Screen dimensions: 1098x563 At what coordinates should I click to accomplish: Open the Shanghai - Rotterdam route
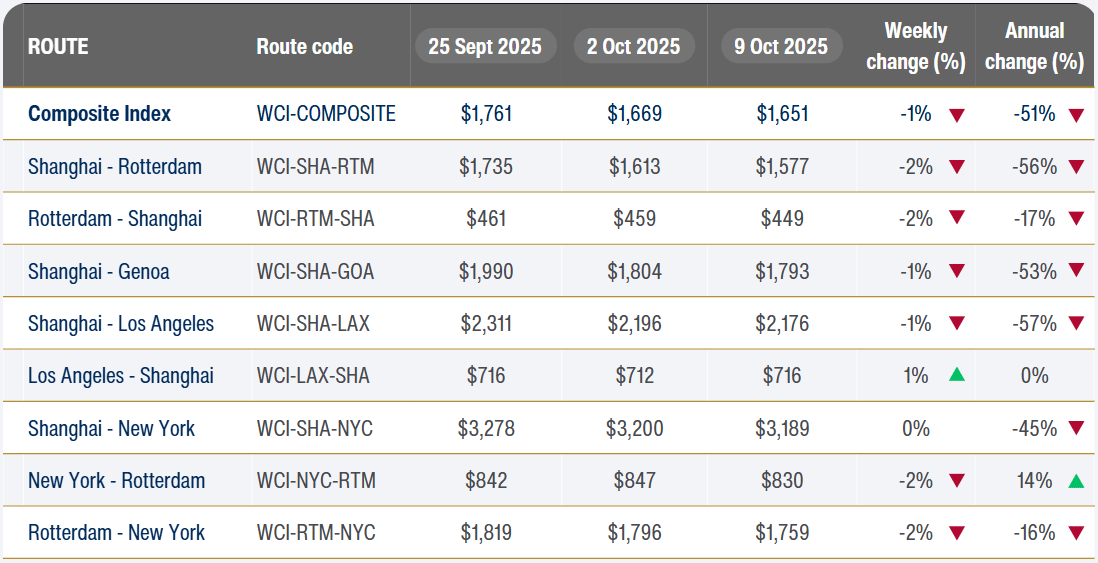tap(114, 166)
